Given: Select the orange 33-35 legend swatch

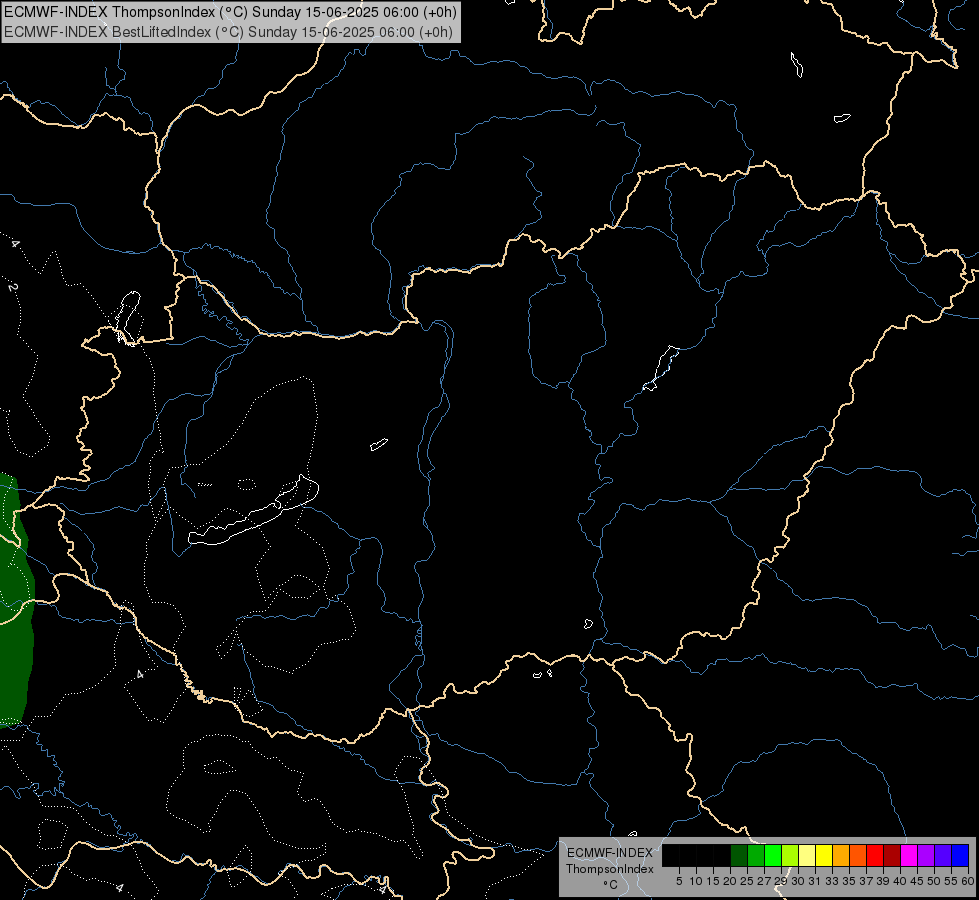Looking at the screenshot, I should click(840, 855).
